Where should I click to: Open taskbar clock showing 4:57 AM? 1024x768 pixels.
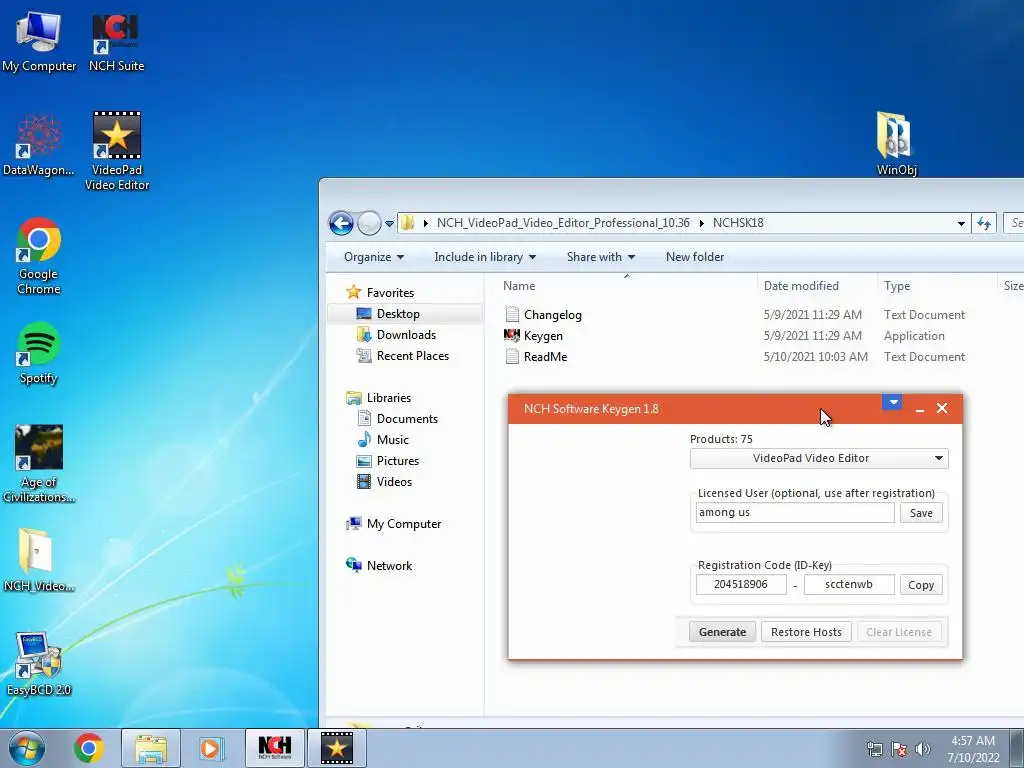click(x=973, y=749)
